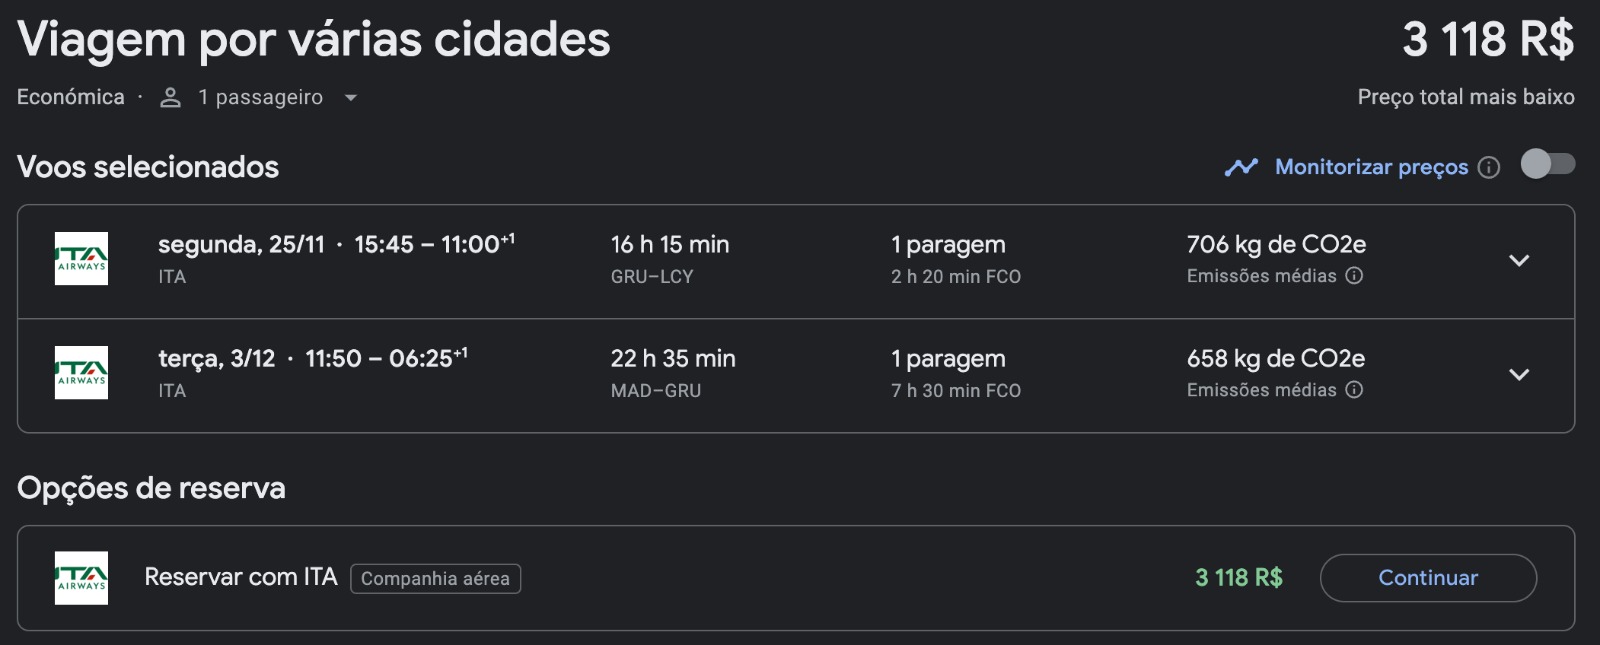Click emissions info icon for 706 kg flight
Image resolution: width=1600 pixels, height=645 pixels.
(x=1354, y=276)
